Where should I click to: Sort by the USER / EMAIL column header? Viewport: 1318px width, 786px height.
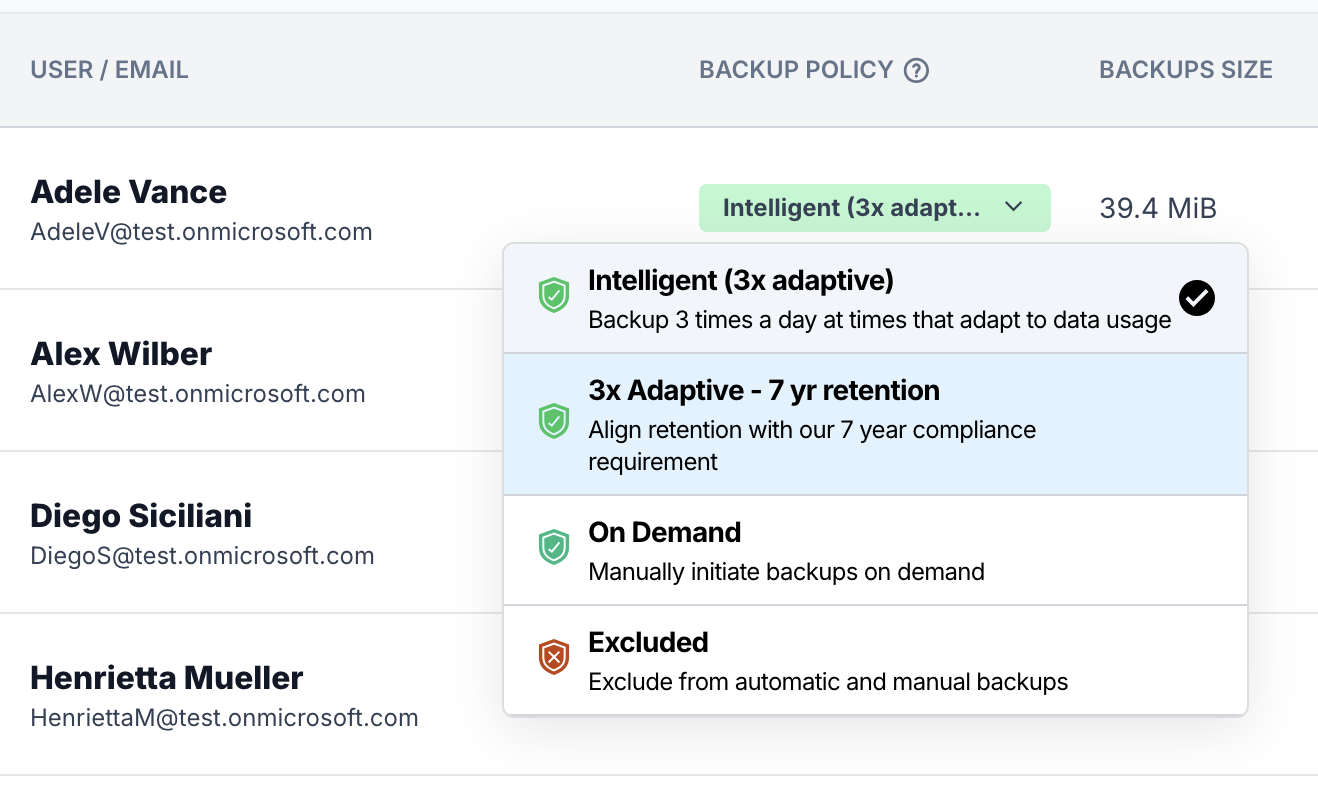[x=109, y=70]
